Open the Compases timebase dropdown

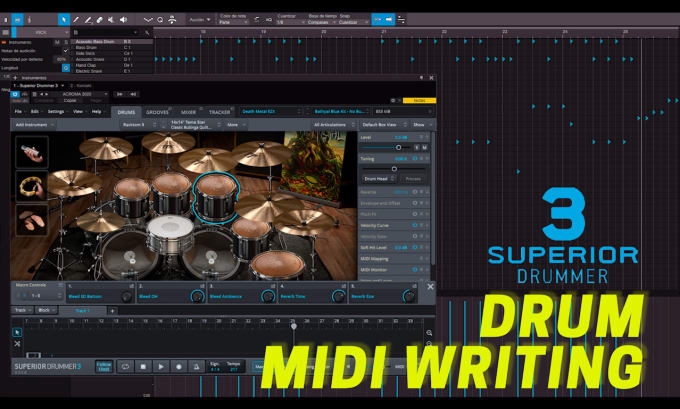(321, 22)
